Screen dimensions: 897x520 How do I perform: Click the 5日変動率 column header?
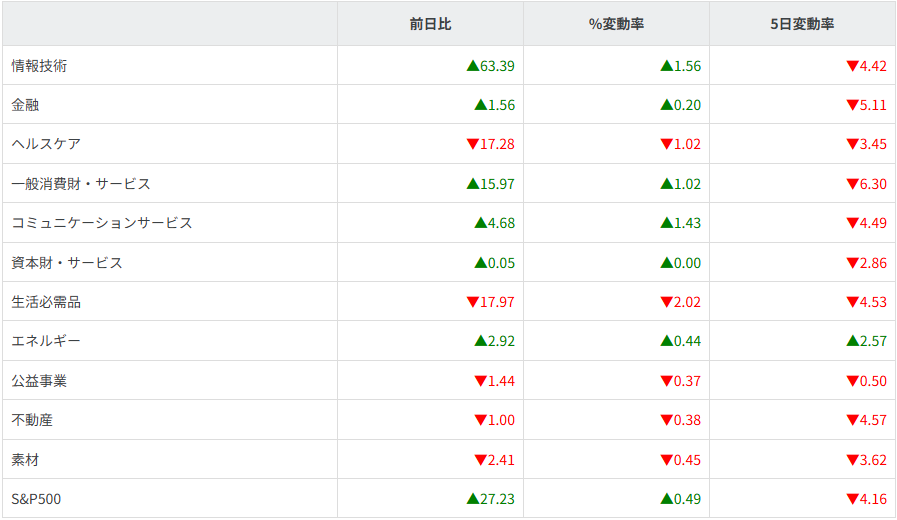(802, 25)
